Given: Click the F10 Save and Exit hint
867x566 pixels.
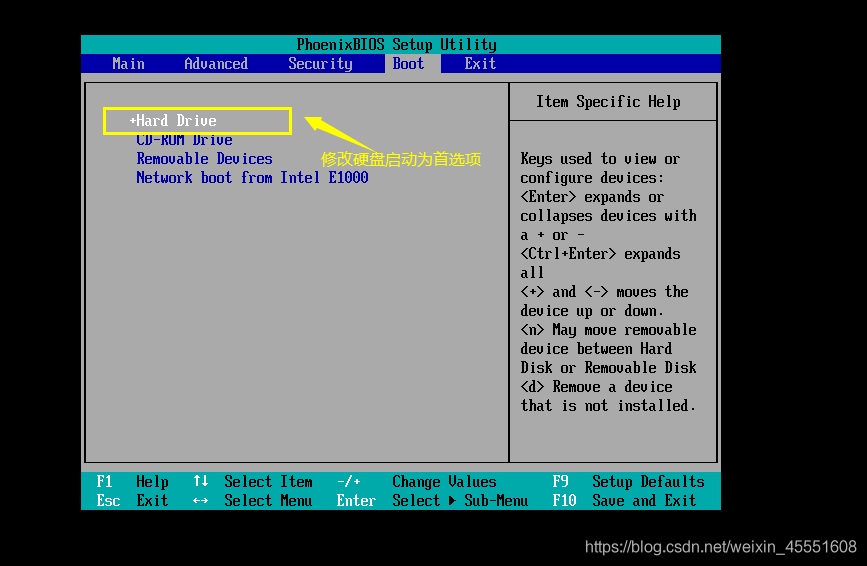Looking at the screenshot, I should 624,501.
